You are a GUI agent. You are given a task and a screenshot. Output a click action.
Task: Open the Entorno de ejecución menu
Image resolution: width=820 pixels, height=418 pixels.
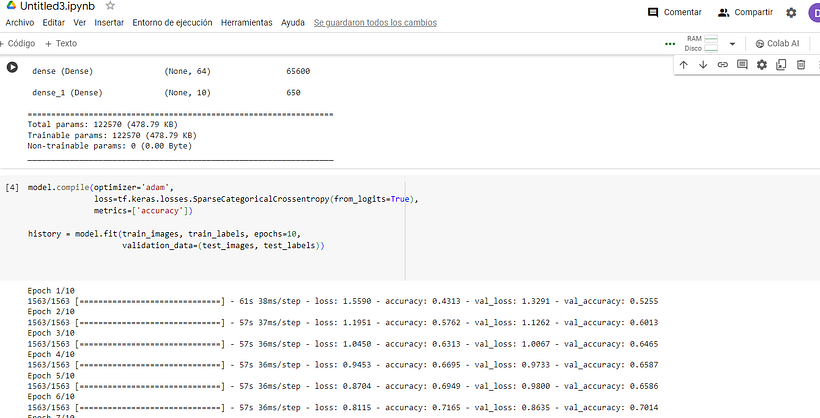[x=173, y=22]
